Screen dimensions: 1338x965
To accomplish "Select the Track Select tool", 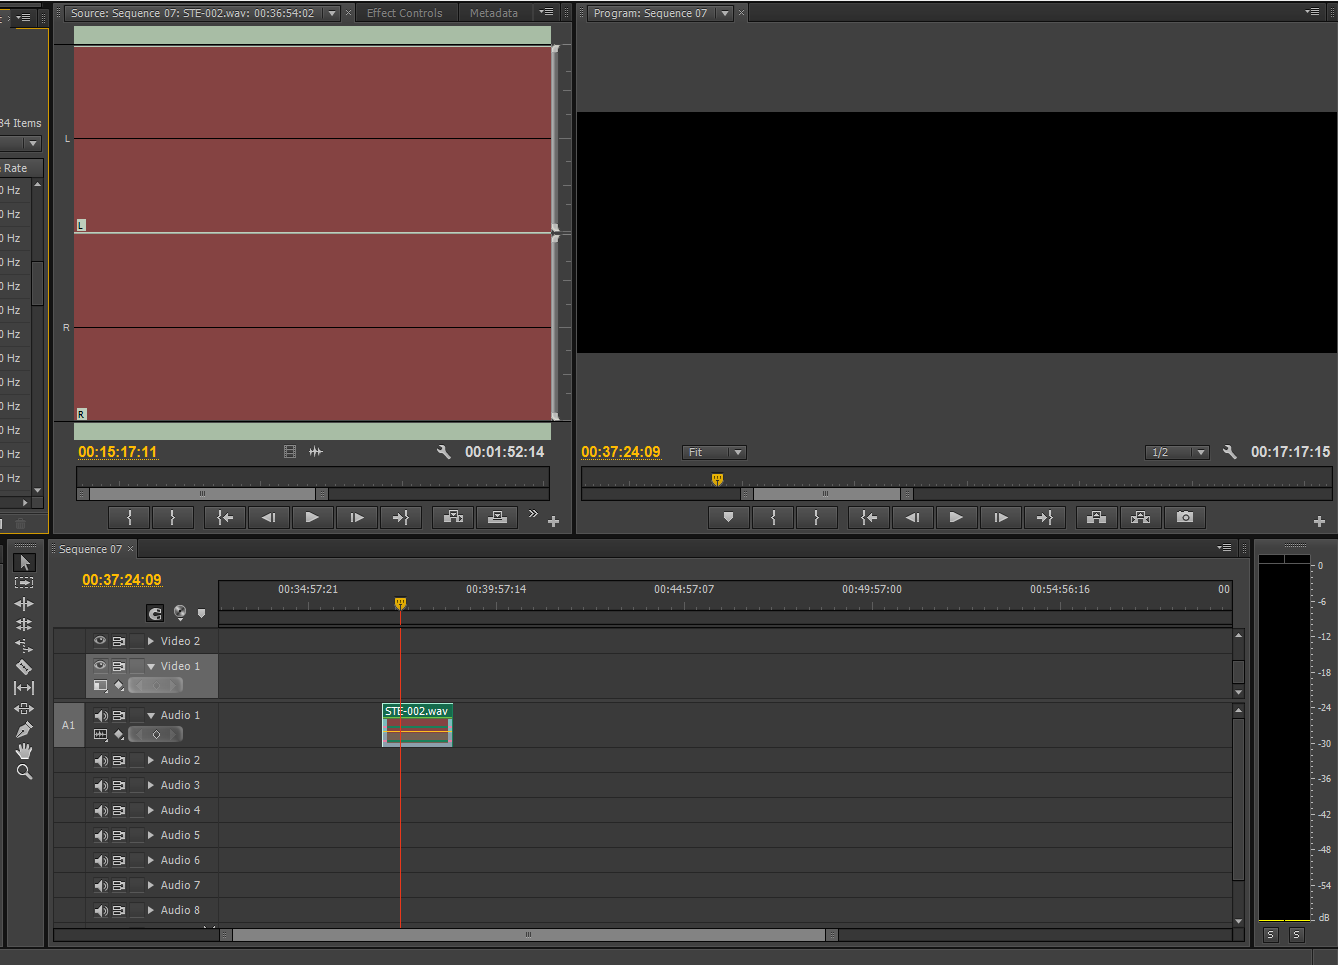I will coord(24,582).
